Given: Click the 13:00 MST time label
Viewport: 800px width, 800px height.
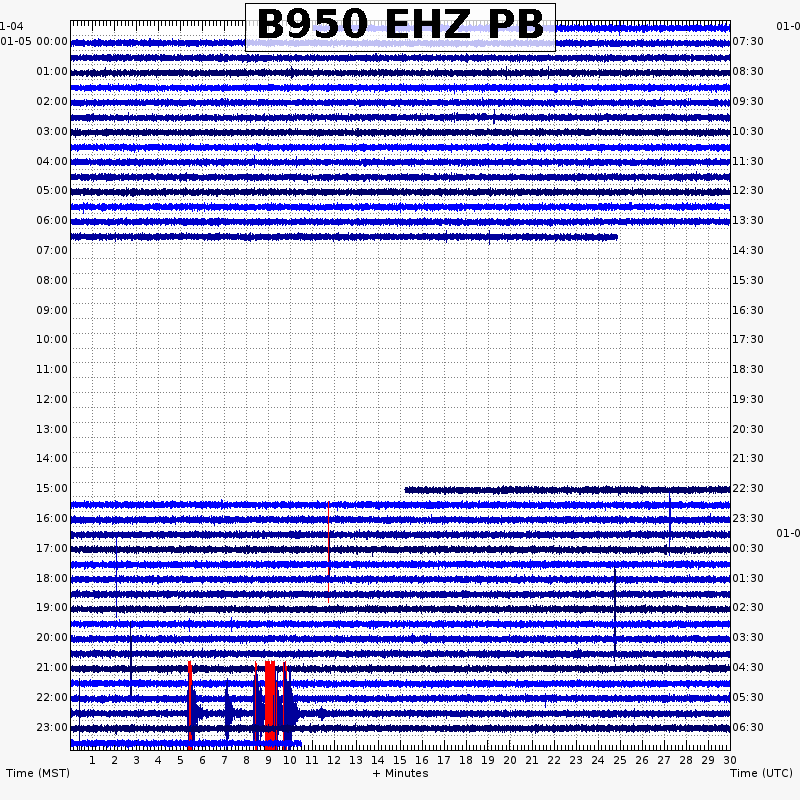Looking at the screenshot, I should [x=52, y=430].
